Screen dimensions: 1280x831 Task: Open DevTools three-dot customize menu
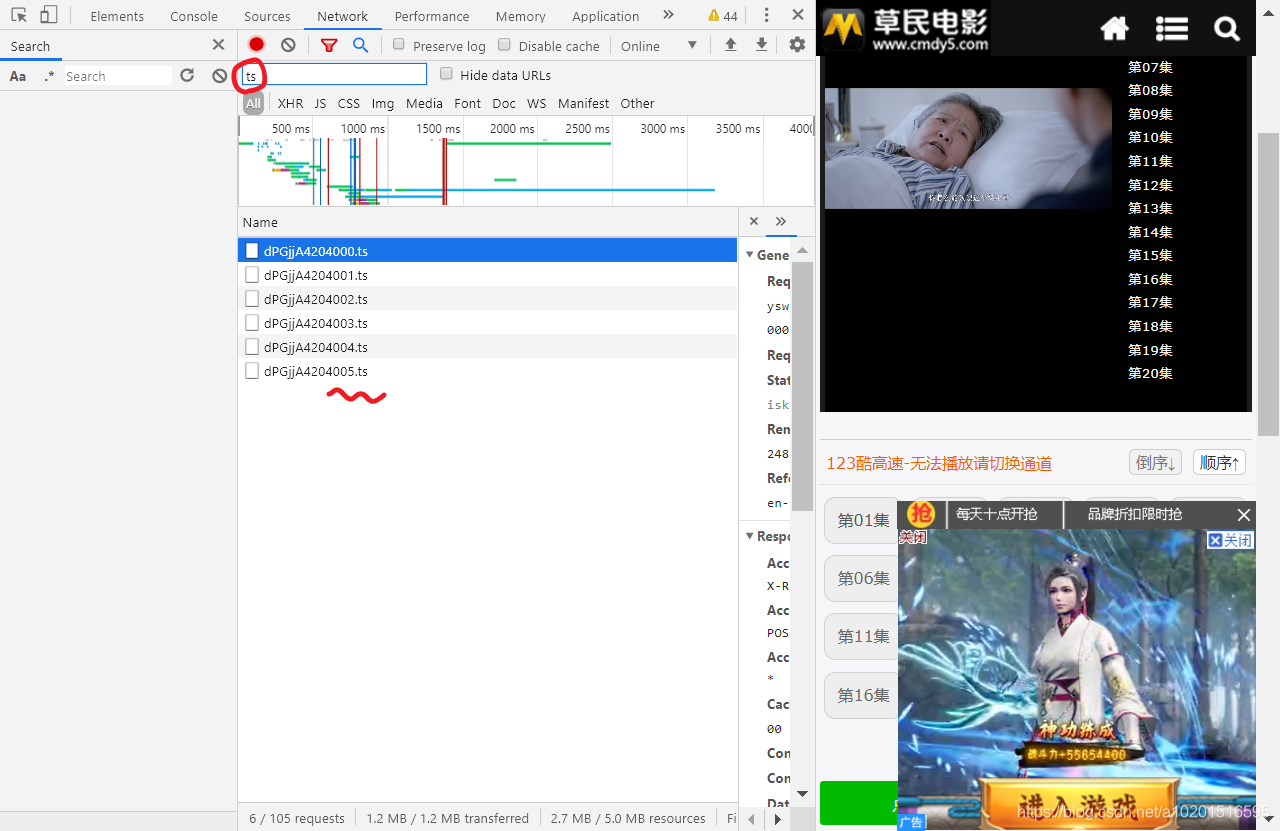click(x=767, y=15)
